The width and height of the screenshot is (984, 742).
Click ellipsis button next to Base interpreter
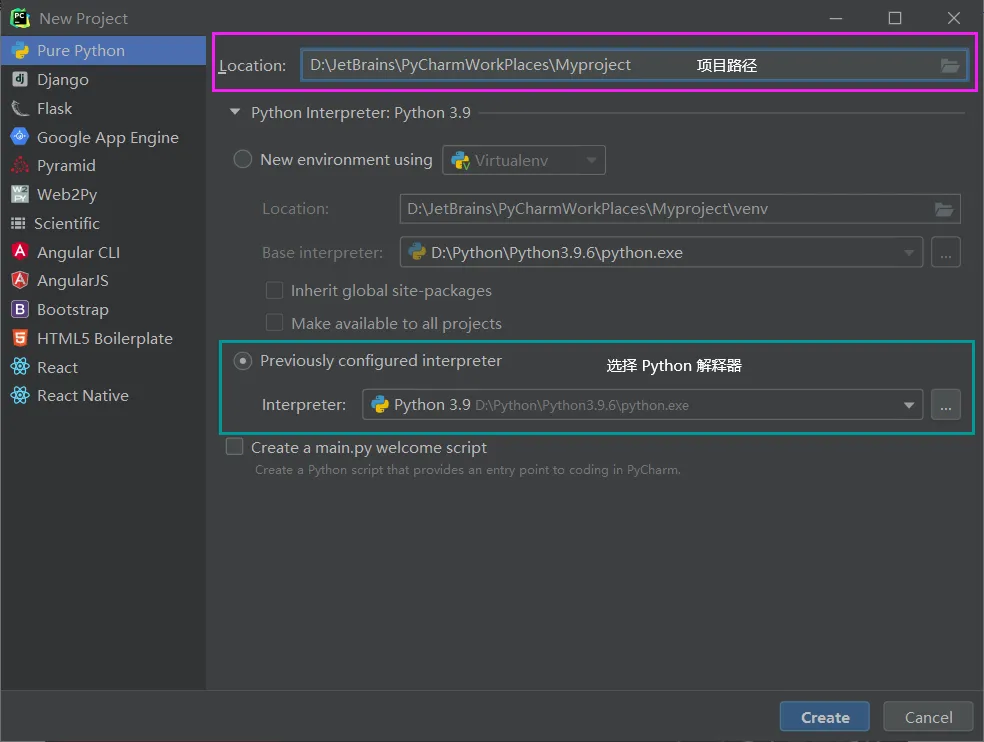(x=946, y=252)
